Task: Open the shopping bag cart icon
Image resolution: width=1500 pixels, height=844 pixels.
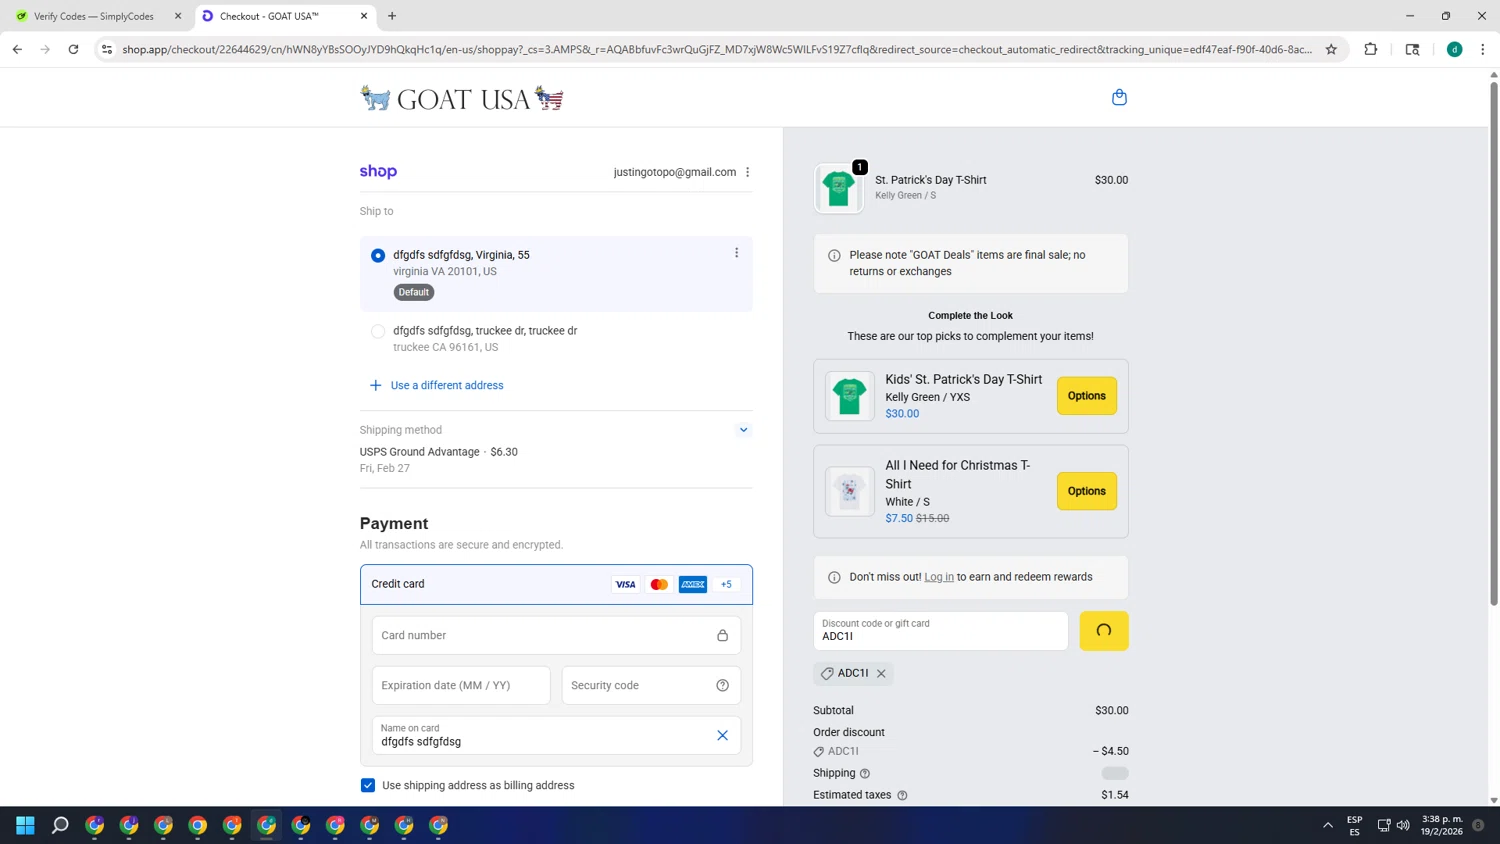Action: pyautogui.click(x=1119, y=97)
